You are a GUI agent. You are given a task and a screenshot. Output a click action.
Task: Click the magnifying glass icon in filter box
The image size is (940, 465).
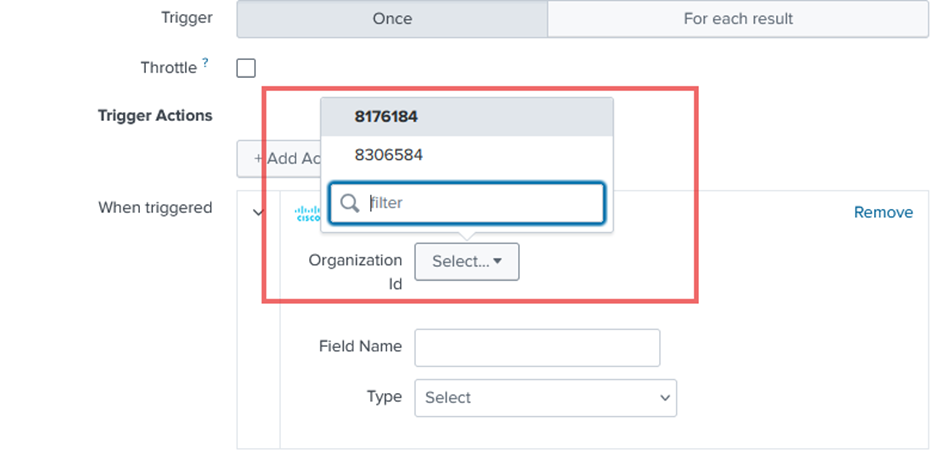(350, 203)
